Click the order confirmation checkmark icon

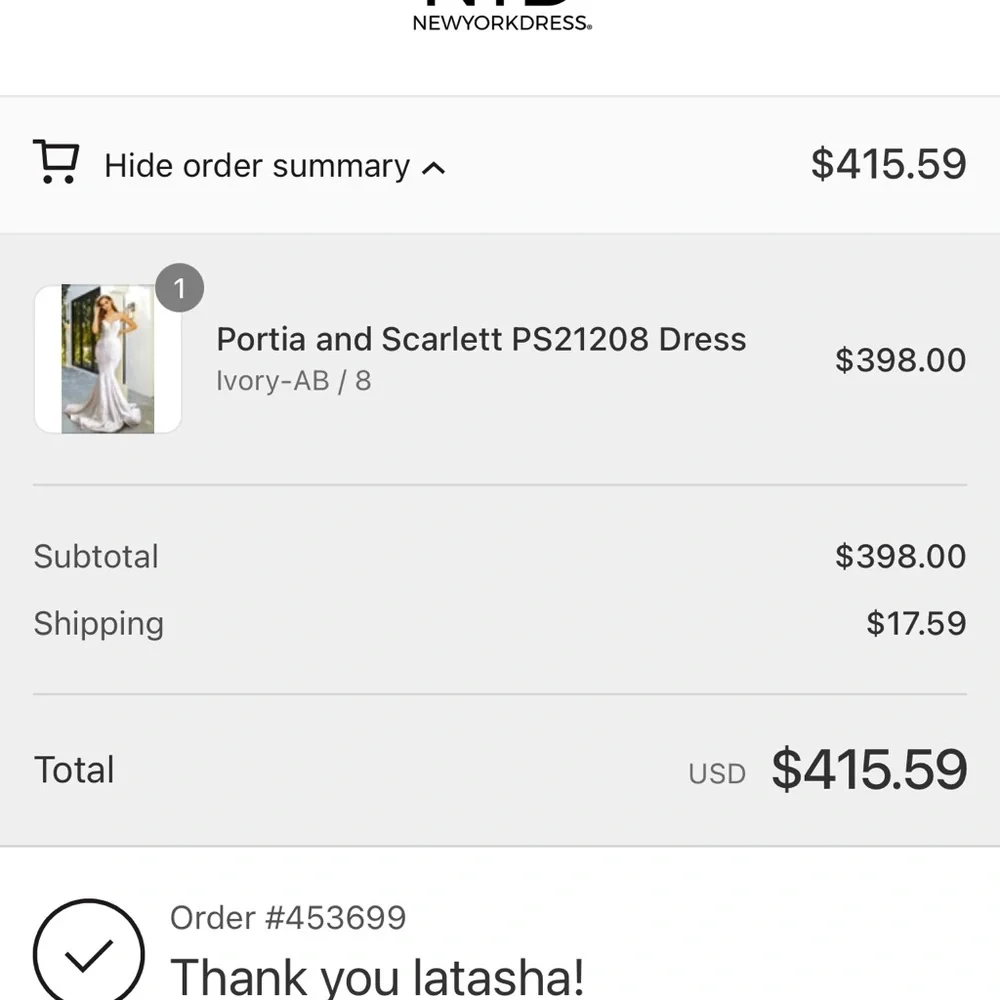(x=89, y=955)
